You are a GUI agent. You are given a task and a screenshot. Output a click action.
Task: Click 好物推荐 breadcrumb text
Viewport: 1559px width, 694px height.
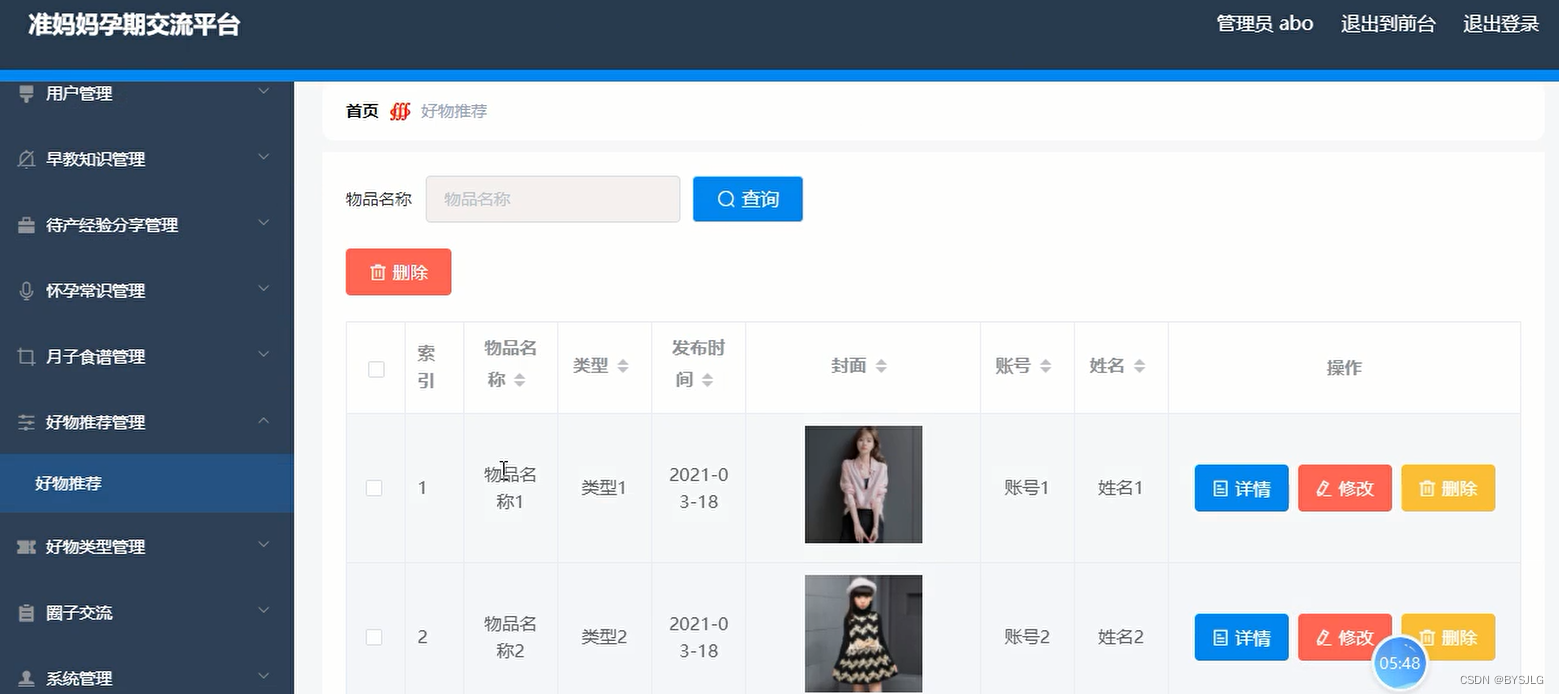pyautogui.click(x=454, y=111)
